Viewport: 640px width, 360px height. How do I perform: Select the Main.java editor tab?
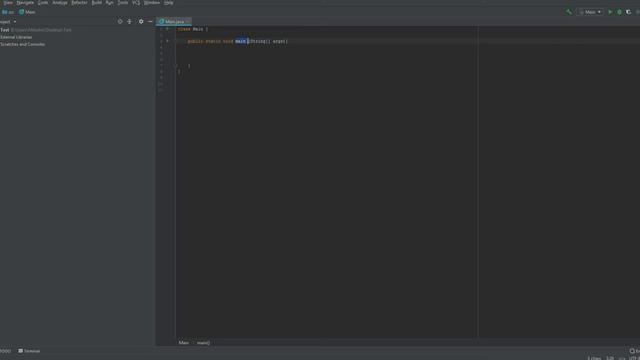[x=174, y=21]
